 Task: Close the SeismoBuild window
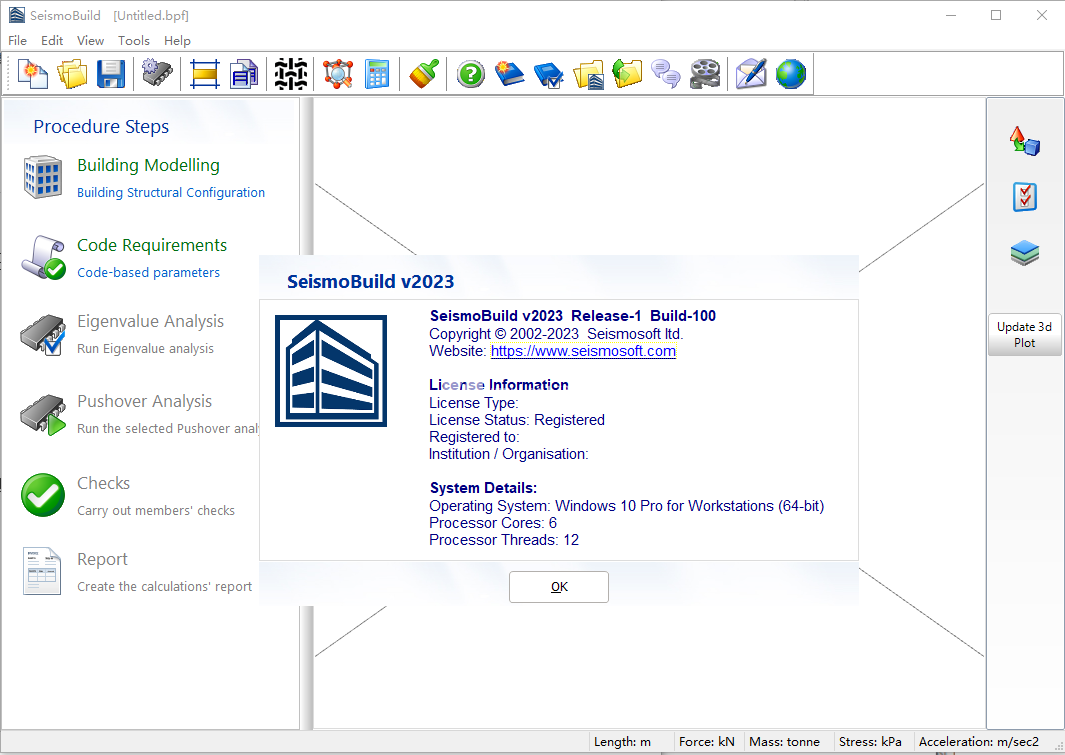(1041, 15)
